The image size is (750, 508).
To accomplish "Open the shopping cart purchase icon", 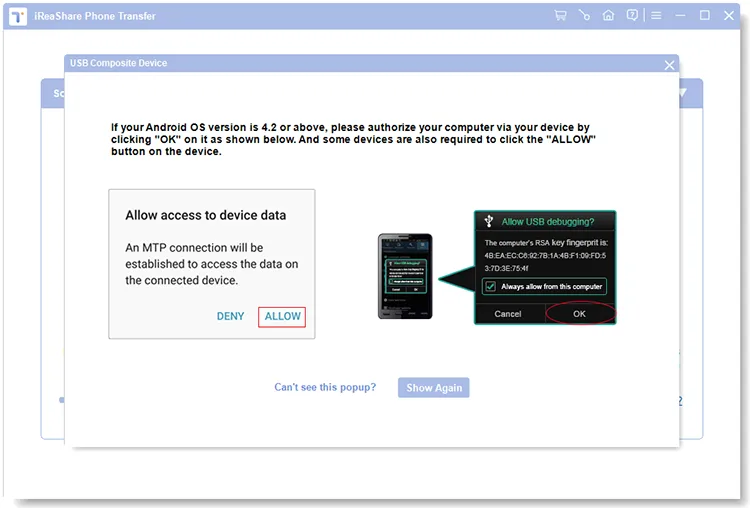I will point(560,15).
